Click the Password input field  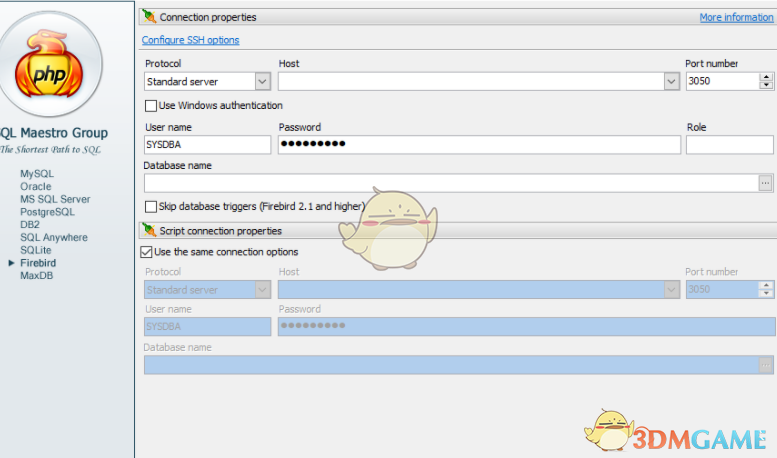coord(479,145)
